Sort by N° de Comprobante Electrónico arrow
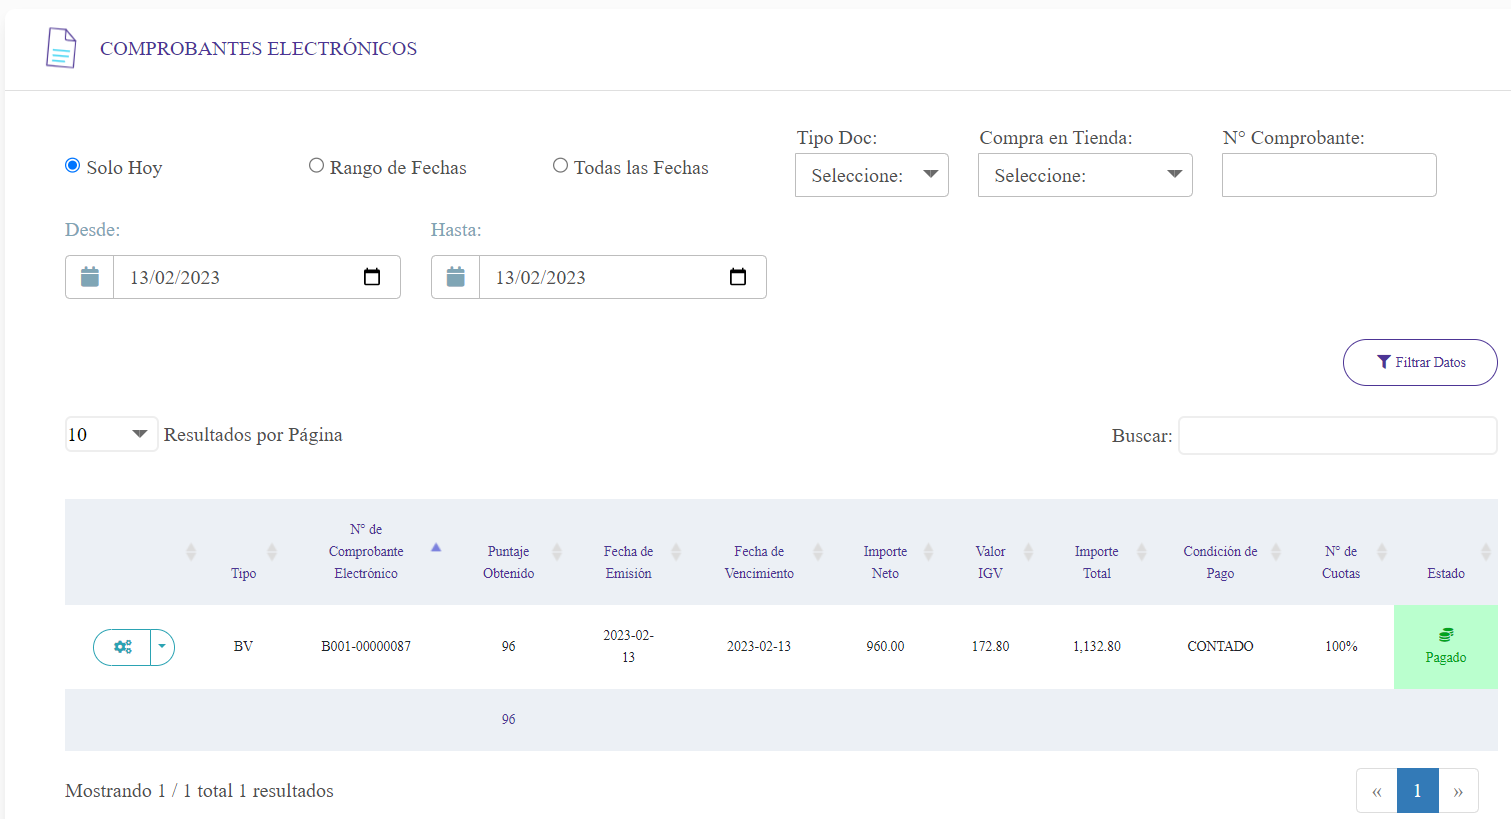The width and height of the screenshot is (1511, 819). pyautogui.click(x=436, y=548)
